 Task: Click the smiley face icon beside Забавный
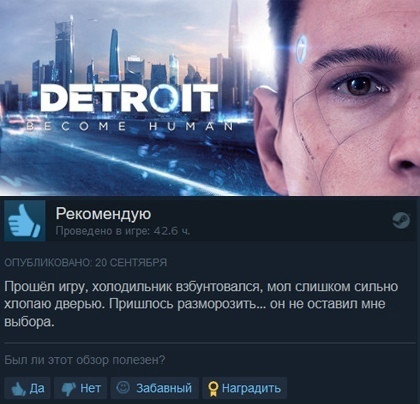coord(123,387)
